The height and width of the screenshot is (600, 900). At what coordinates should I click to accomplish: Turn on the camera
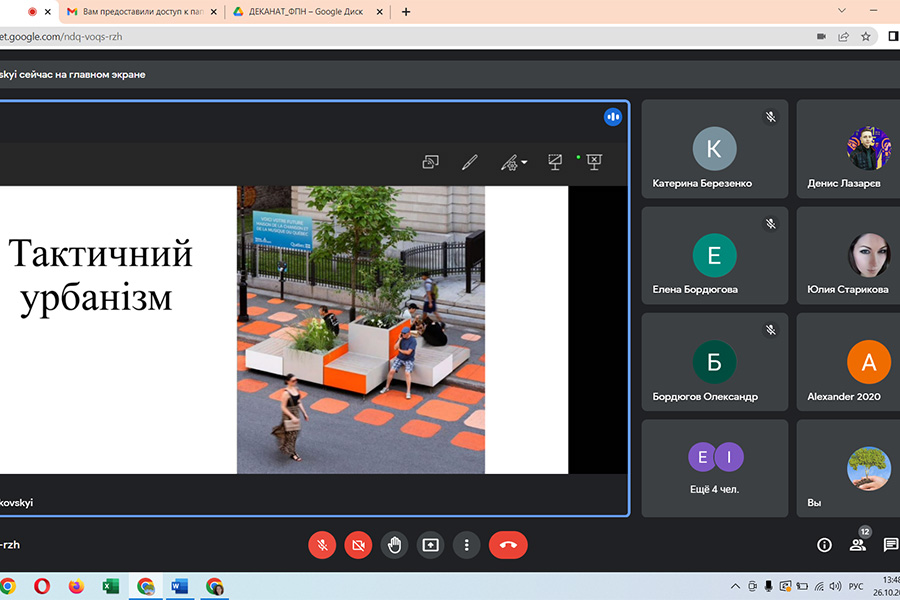coord(358,545)
